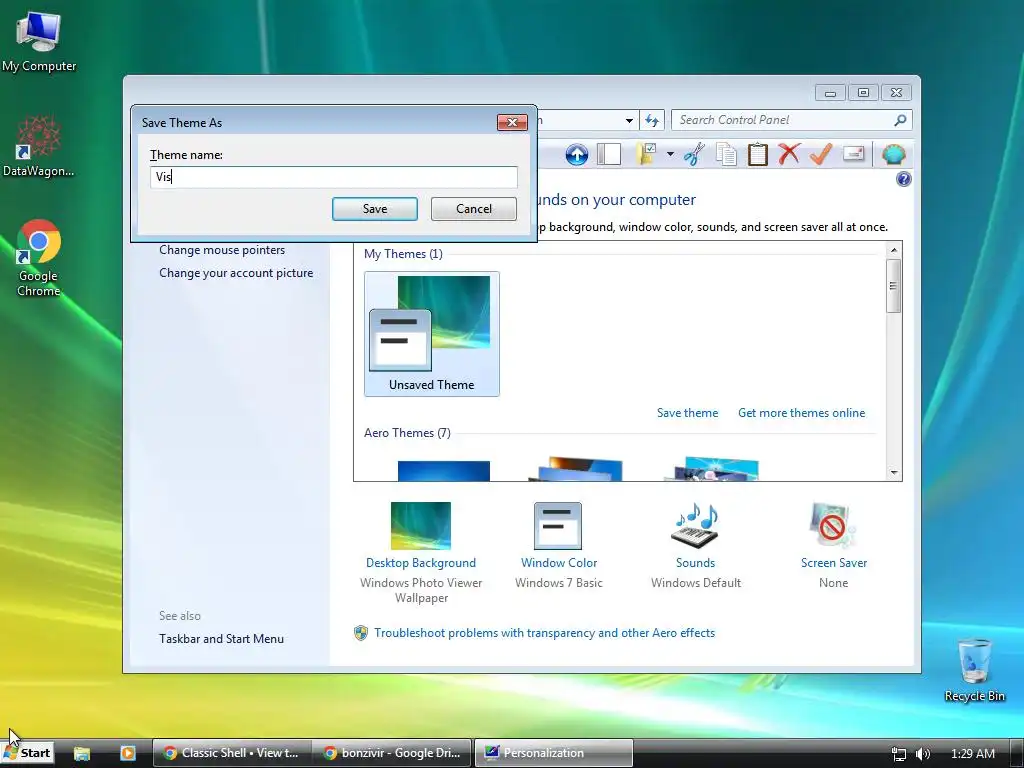This screenshot has width=1024, height=768.
Task: Expand the folder options dropdown arrow
Action: coord(670,155)
